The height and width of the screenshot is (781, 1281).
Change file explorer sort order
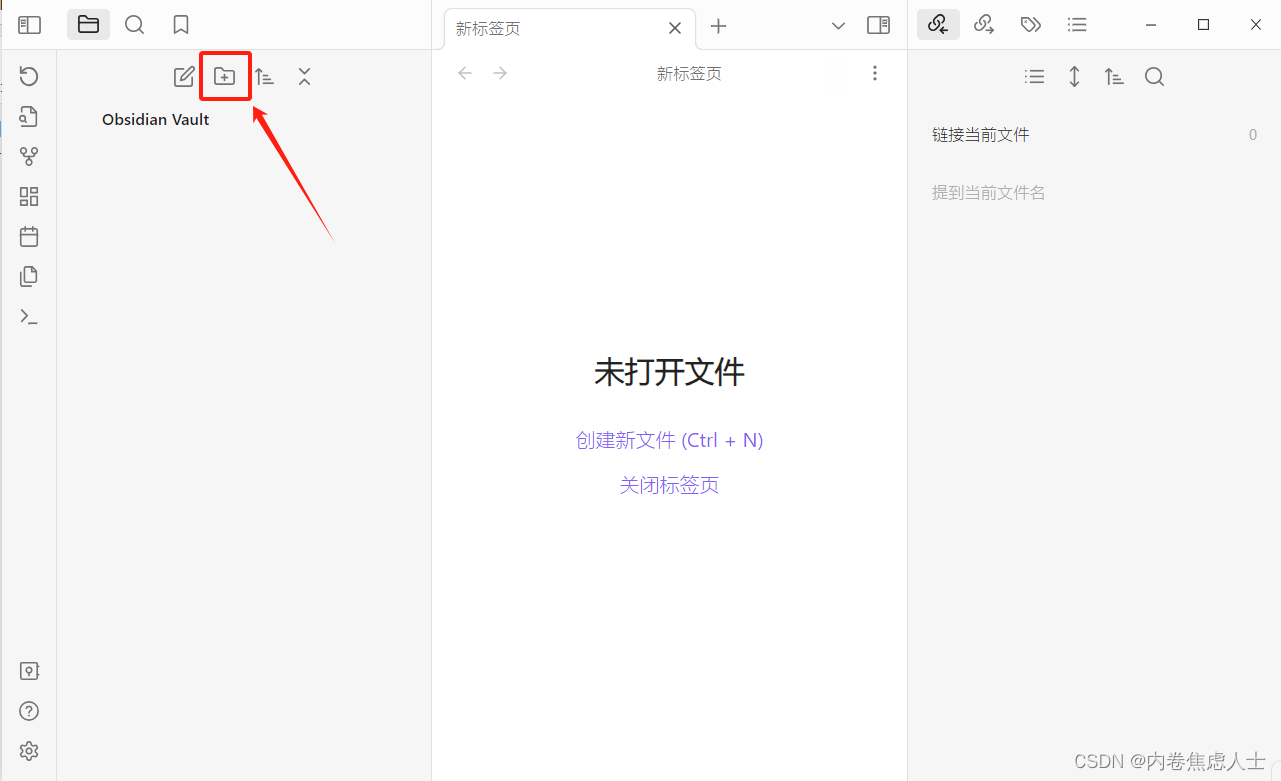click(264, 76)
